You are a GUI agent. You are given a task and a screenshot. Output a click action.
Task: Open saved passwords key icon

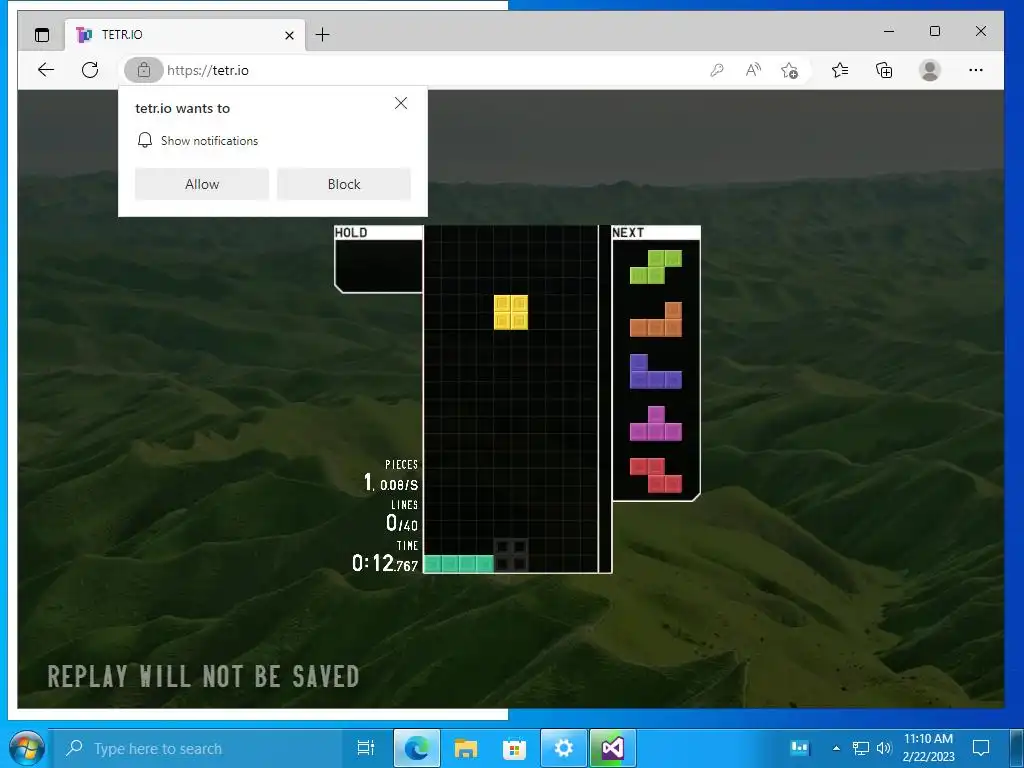pos(716,70)
